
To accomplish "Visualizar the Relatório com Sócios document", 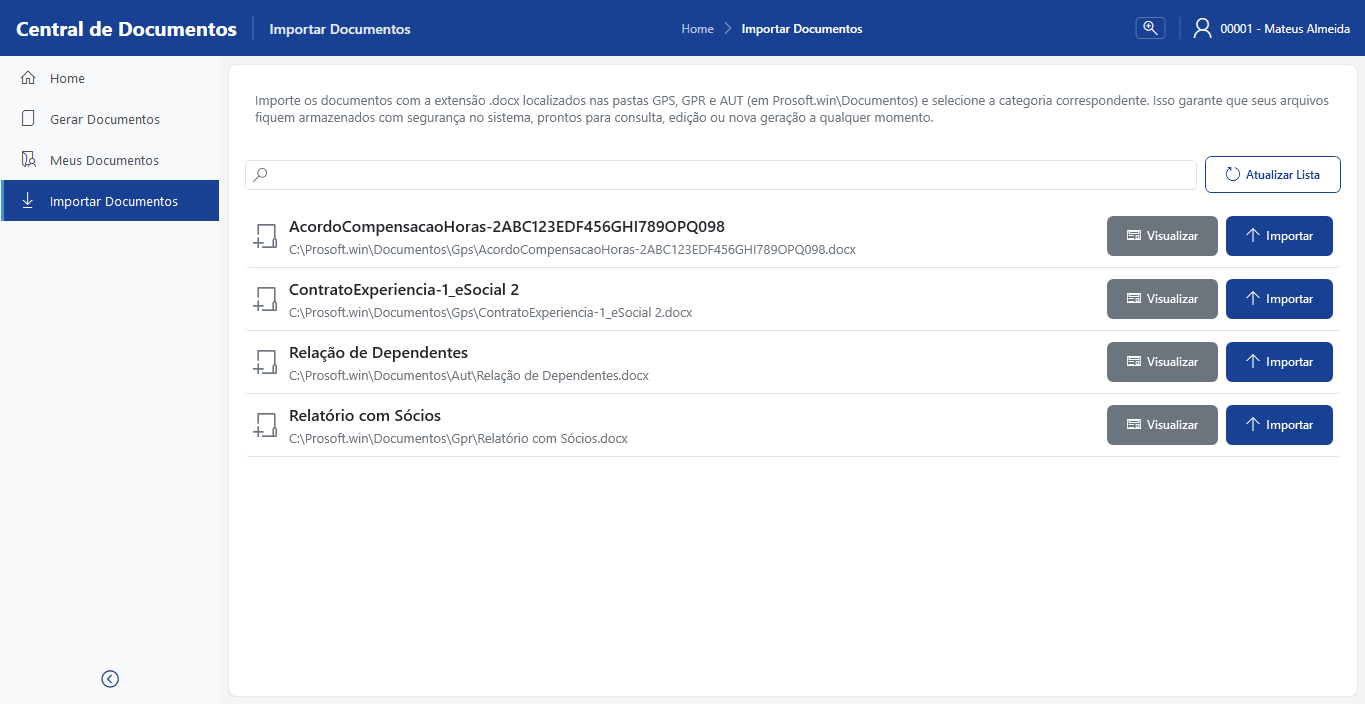I will tap(1162, 425).
